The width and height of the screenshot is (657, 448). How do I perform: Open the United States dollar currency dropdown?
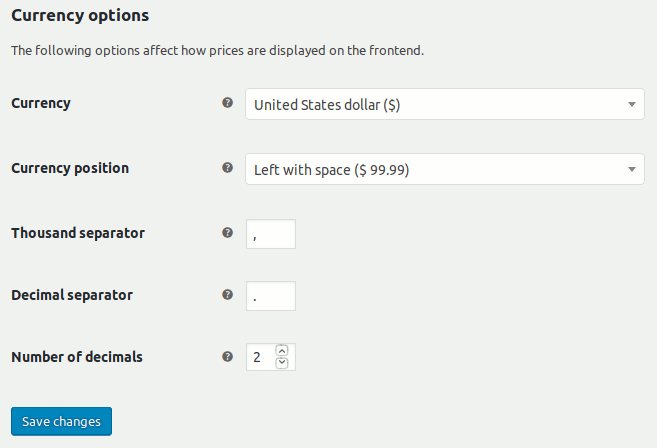445,104
